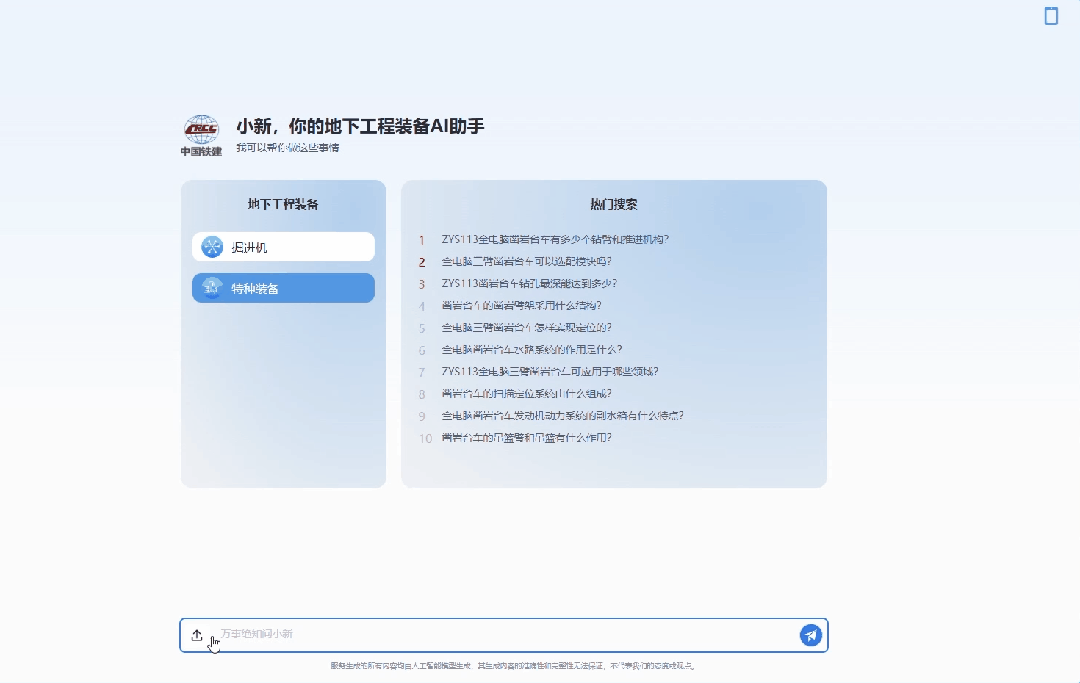The width and height of the screenshot is (1080, 683).
Task: Open hot search 10 about 吊篮臂和吊篮作用
Action: tap(527, 438)
